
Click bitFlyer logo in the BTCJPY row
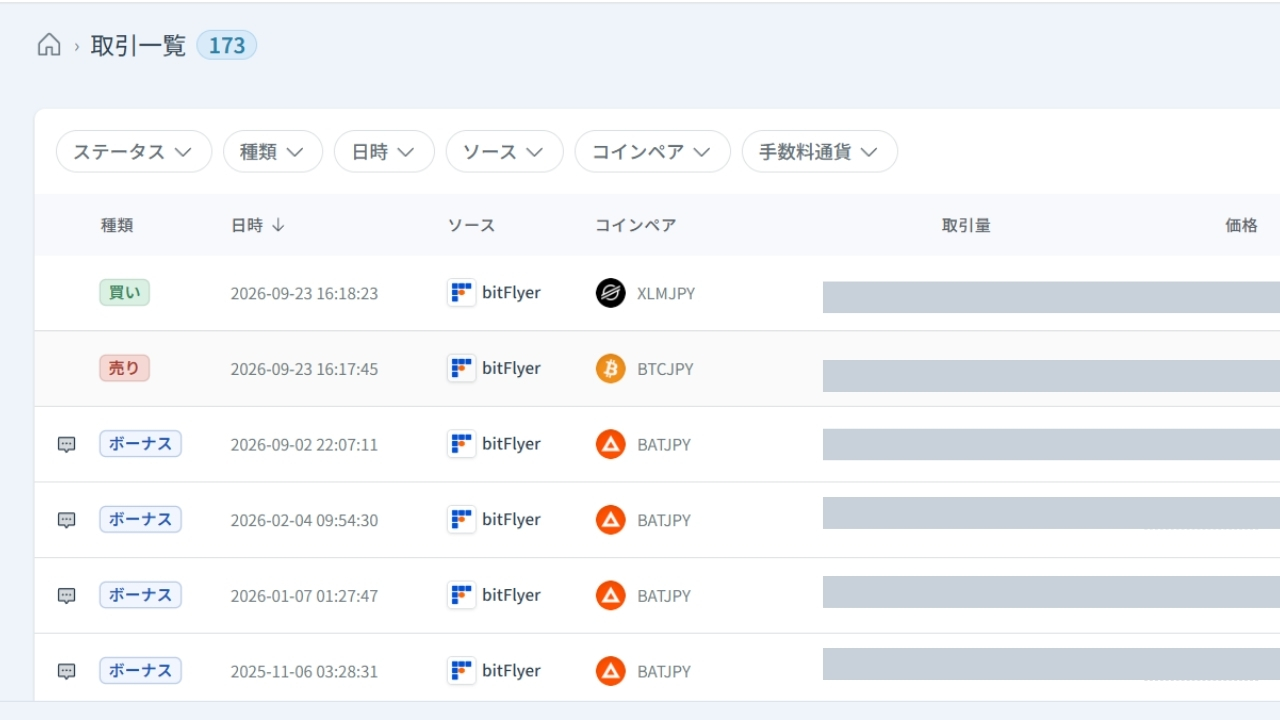tap(461, 368)
